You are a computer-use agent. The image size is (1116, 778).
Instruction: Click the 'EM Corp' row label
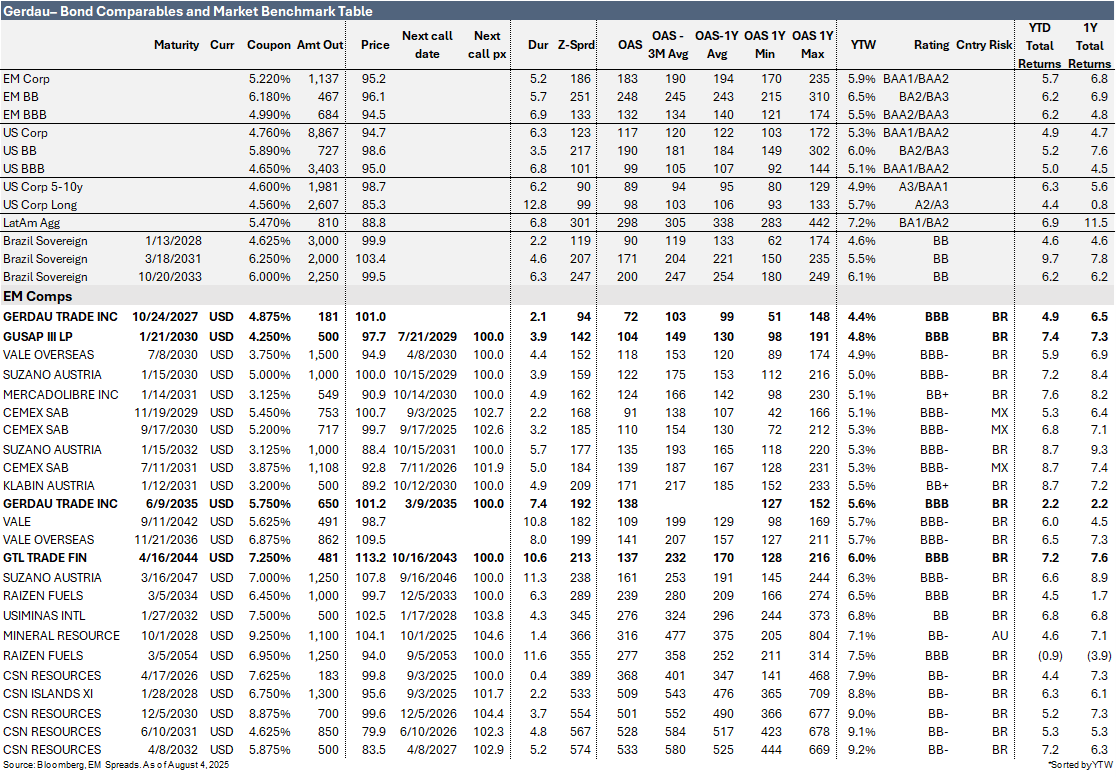(26, 79)
